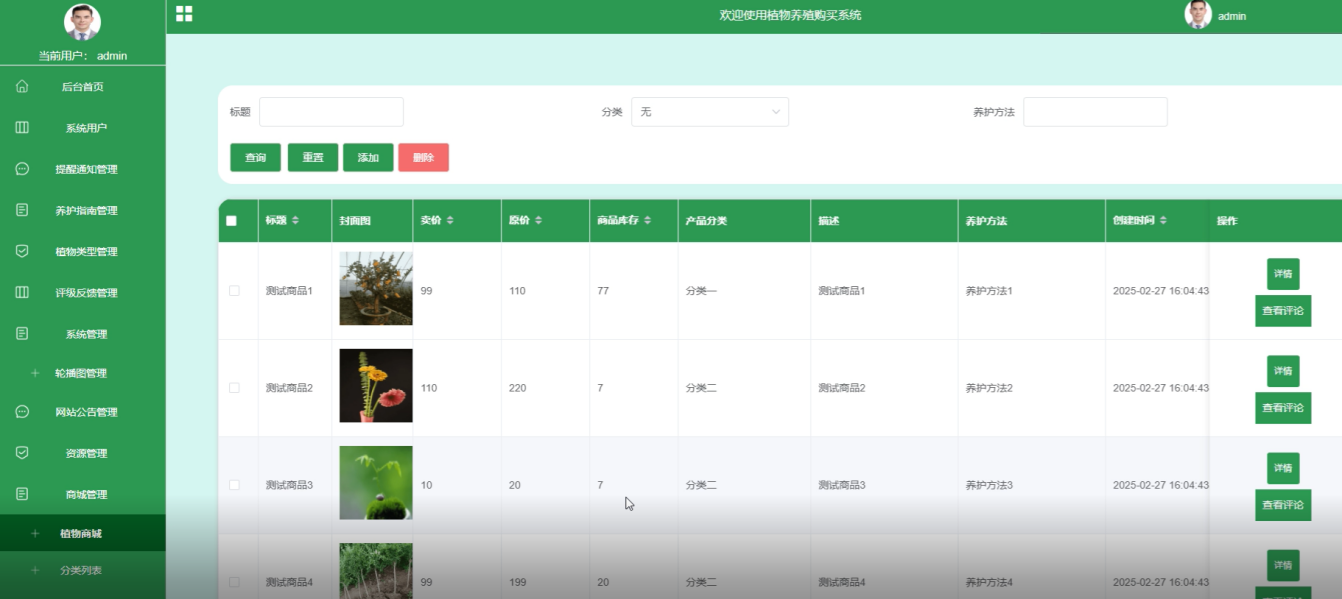
Task: Expand 系统管理 in the sidebar
Action: click(83, 333)
